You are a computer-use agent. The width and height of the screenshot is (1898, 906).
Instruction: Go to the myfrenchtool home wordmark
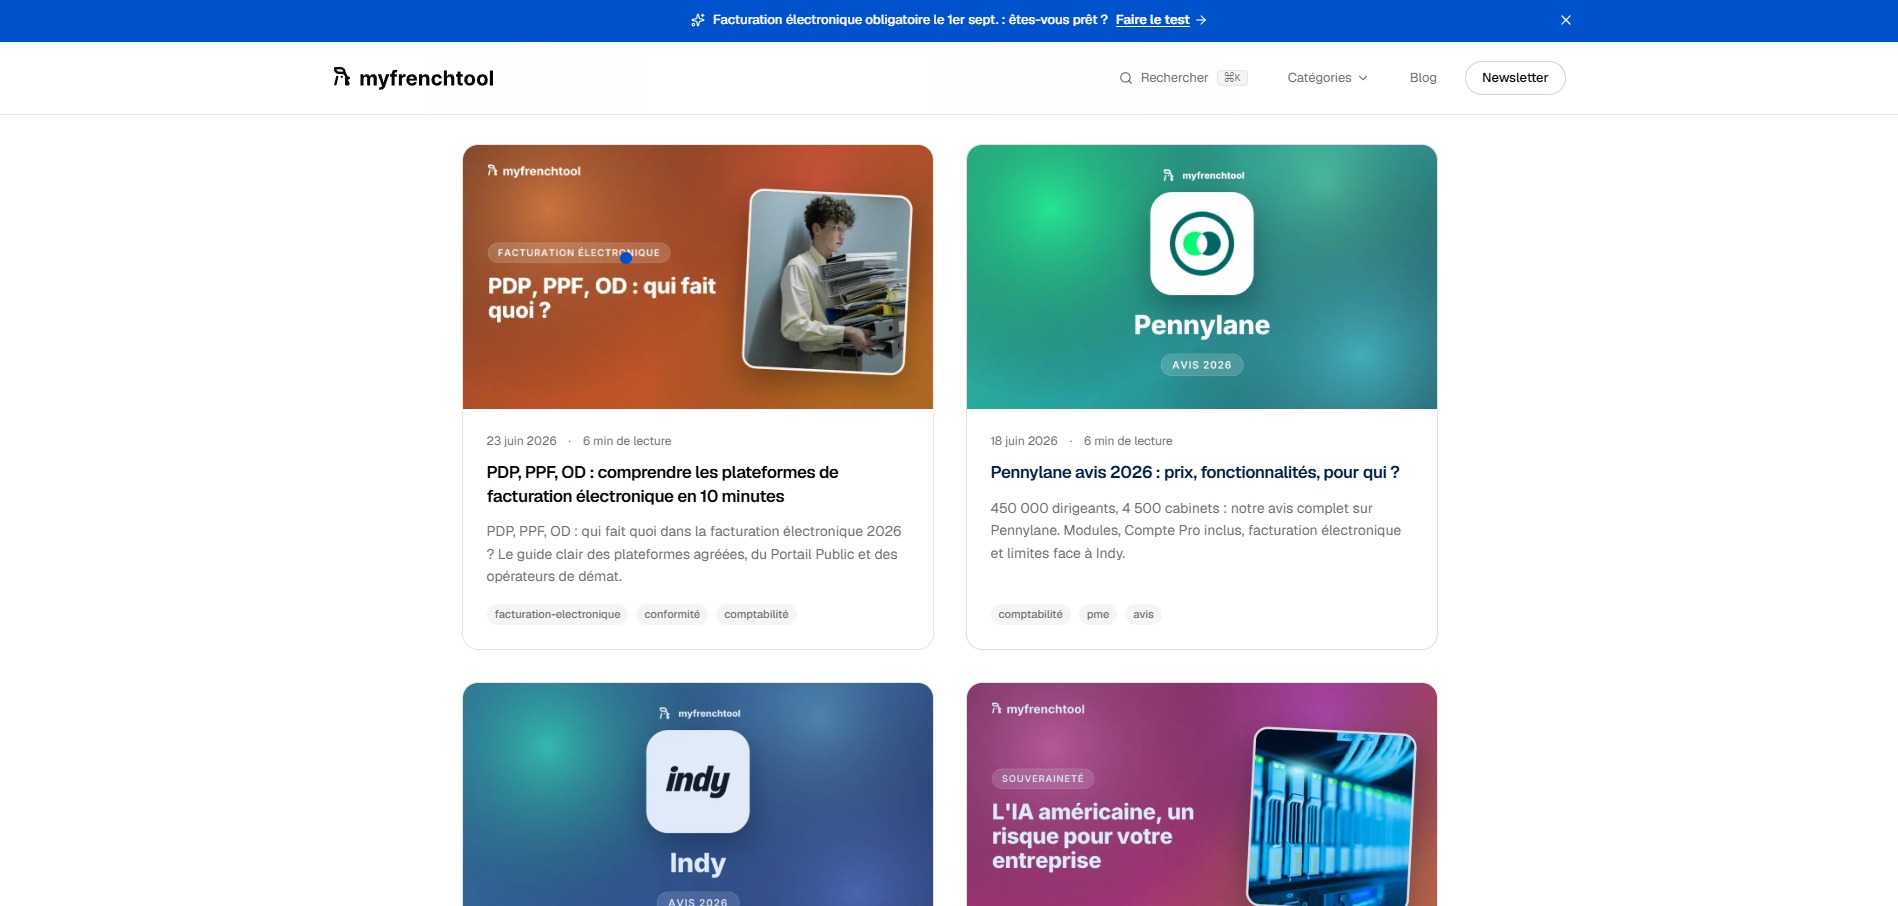click(426, 78)
